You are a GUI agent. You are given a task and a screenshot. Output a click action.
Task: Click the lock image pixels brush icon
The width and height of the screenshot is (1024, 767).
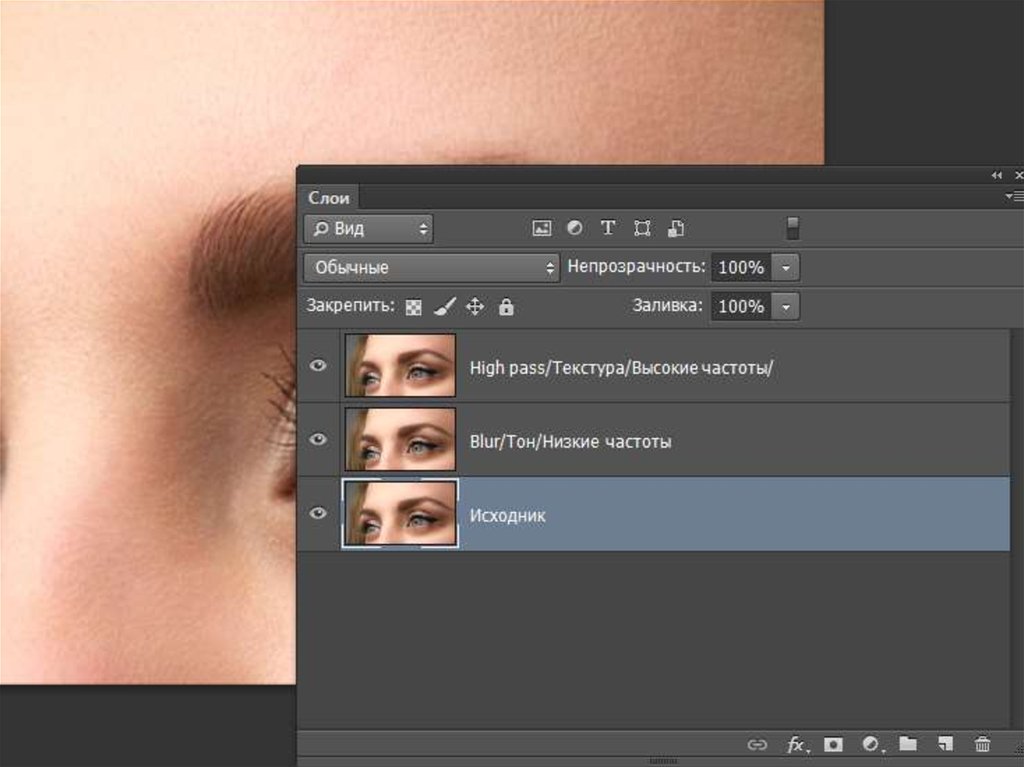445,307
